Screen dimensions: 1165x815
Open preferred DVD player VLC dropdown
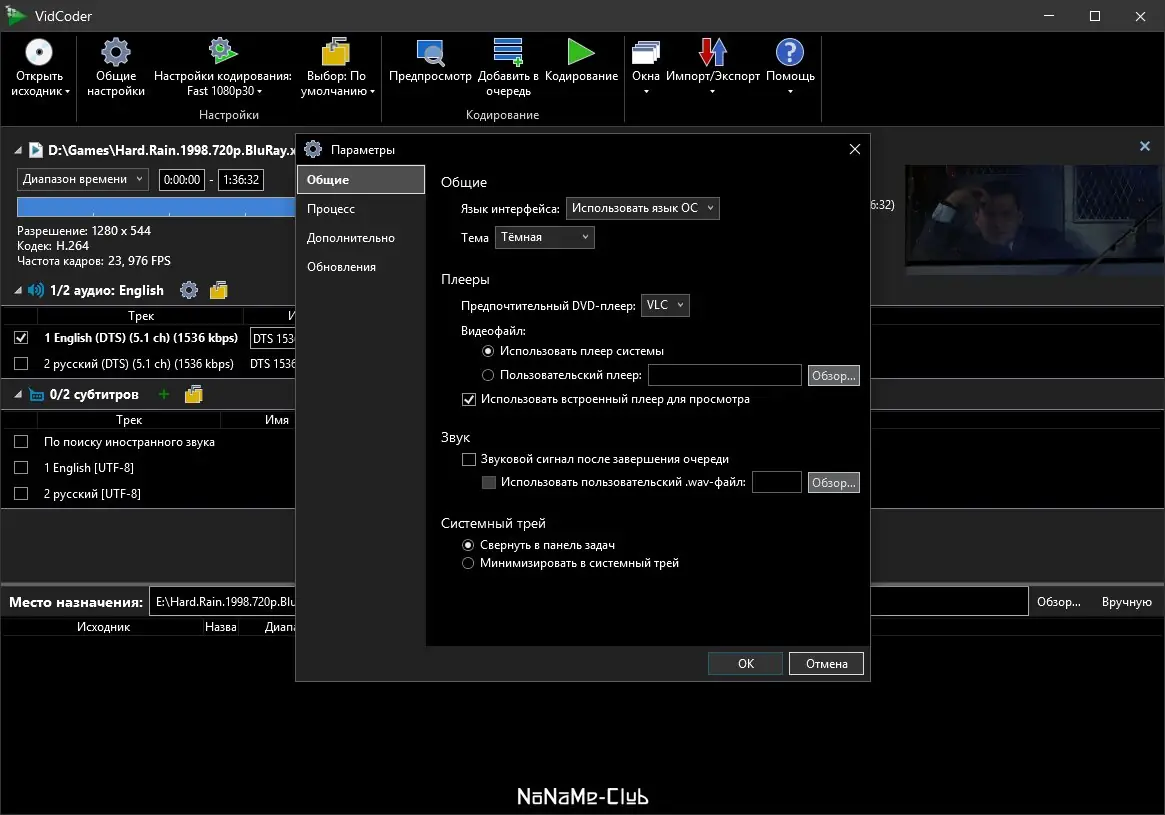665,305
